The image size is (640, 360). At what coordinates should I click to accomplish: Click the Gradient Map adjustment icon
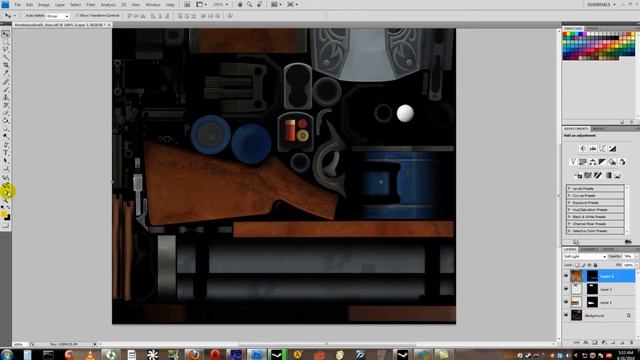click(608, 176)
